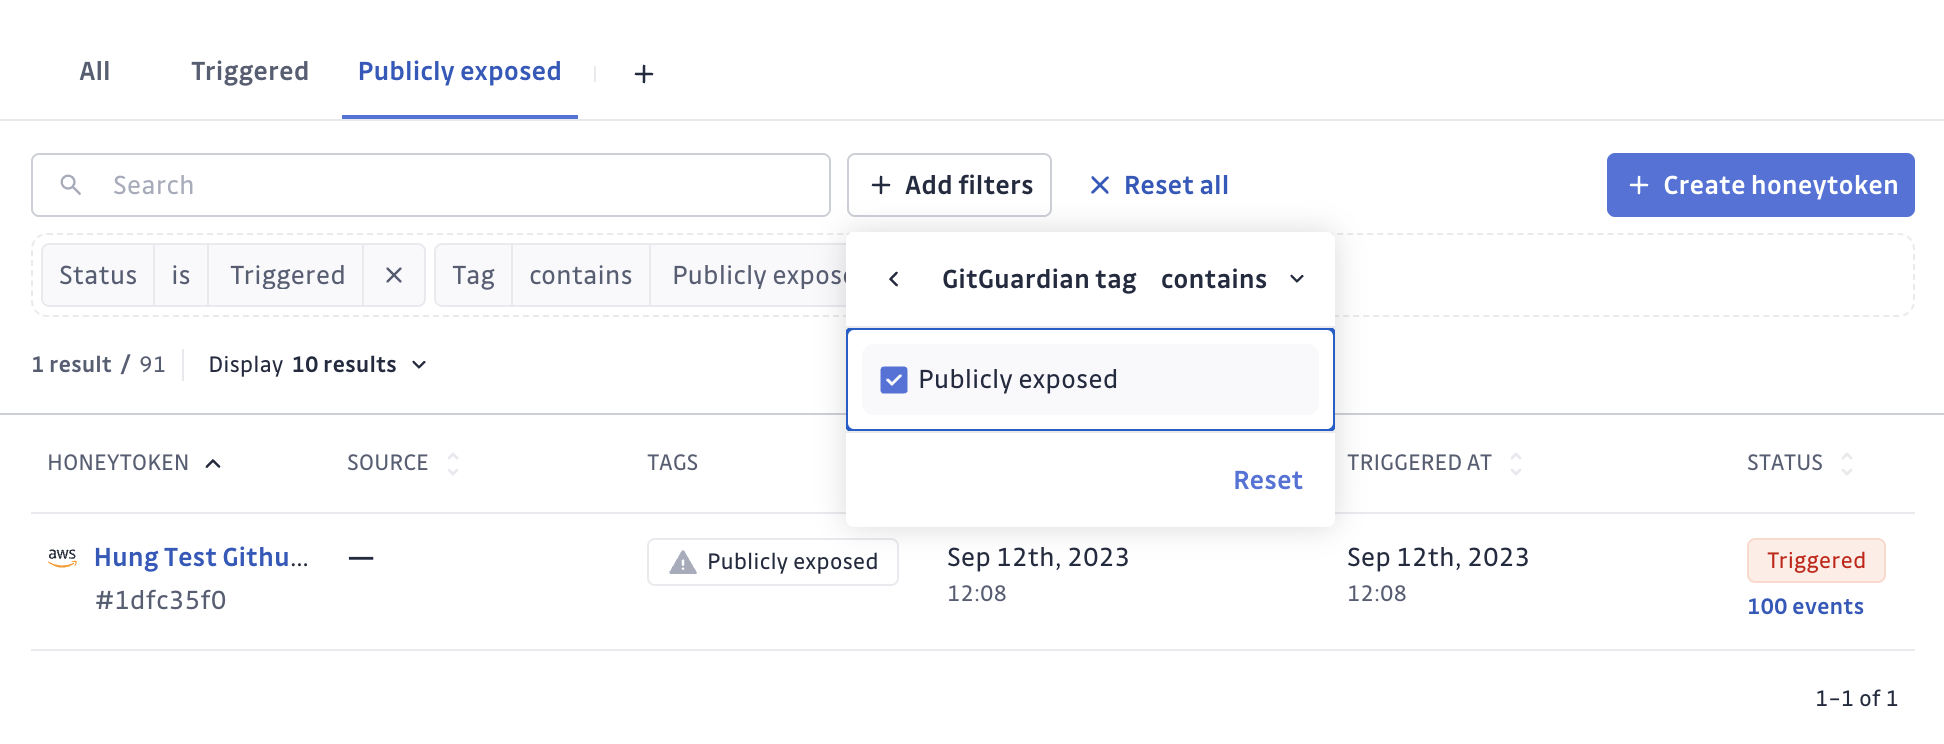Click the 1–1 of 1 pagination text
The width and height of the screenshot is (1944, 744).
click(x=1856, y=698)
